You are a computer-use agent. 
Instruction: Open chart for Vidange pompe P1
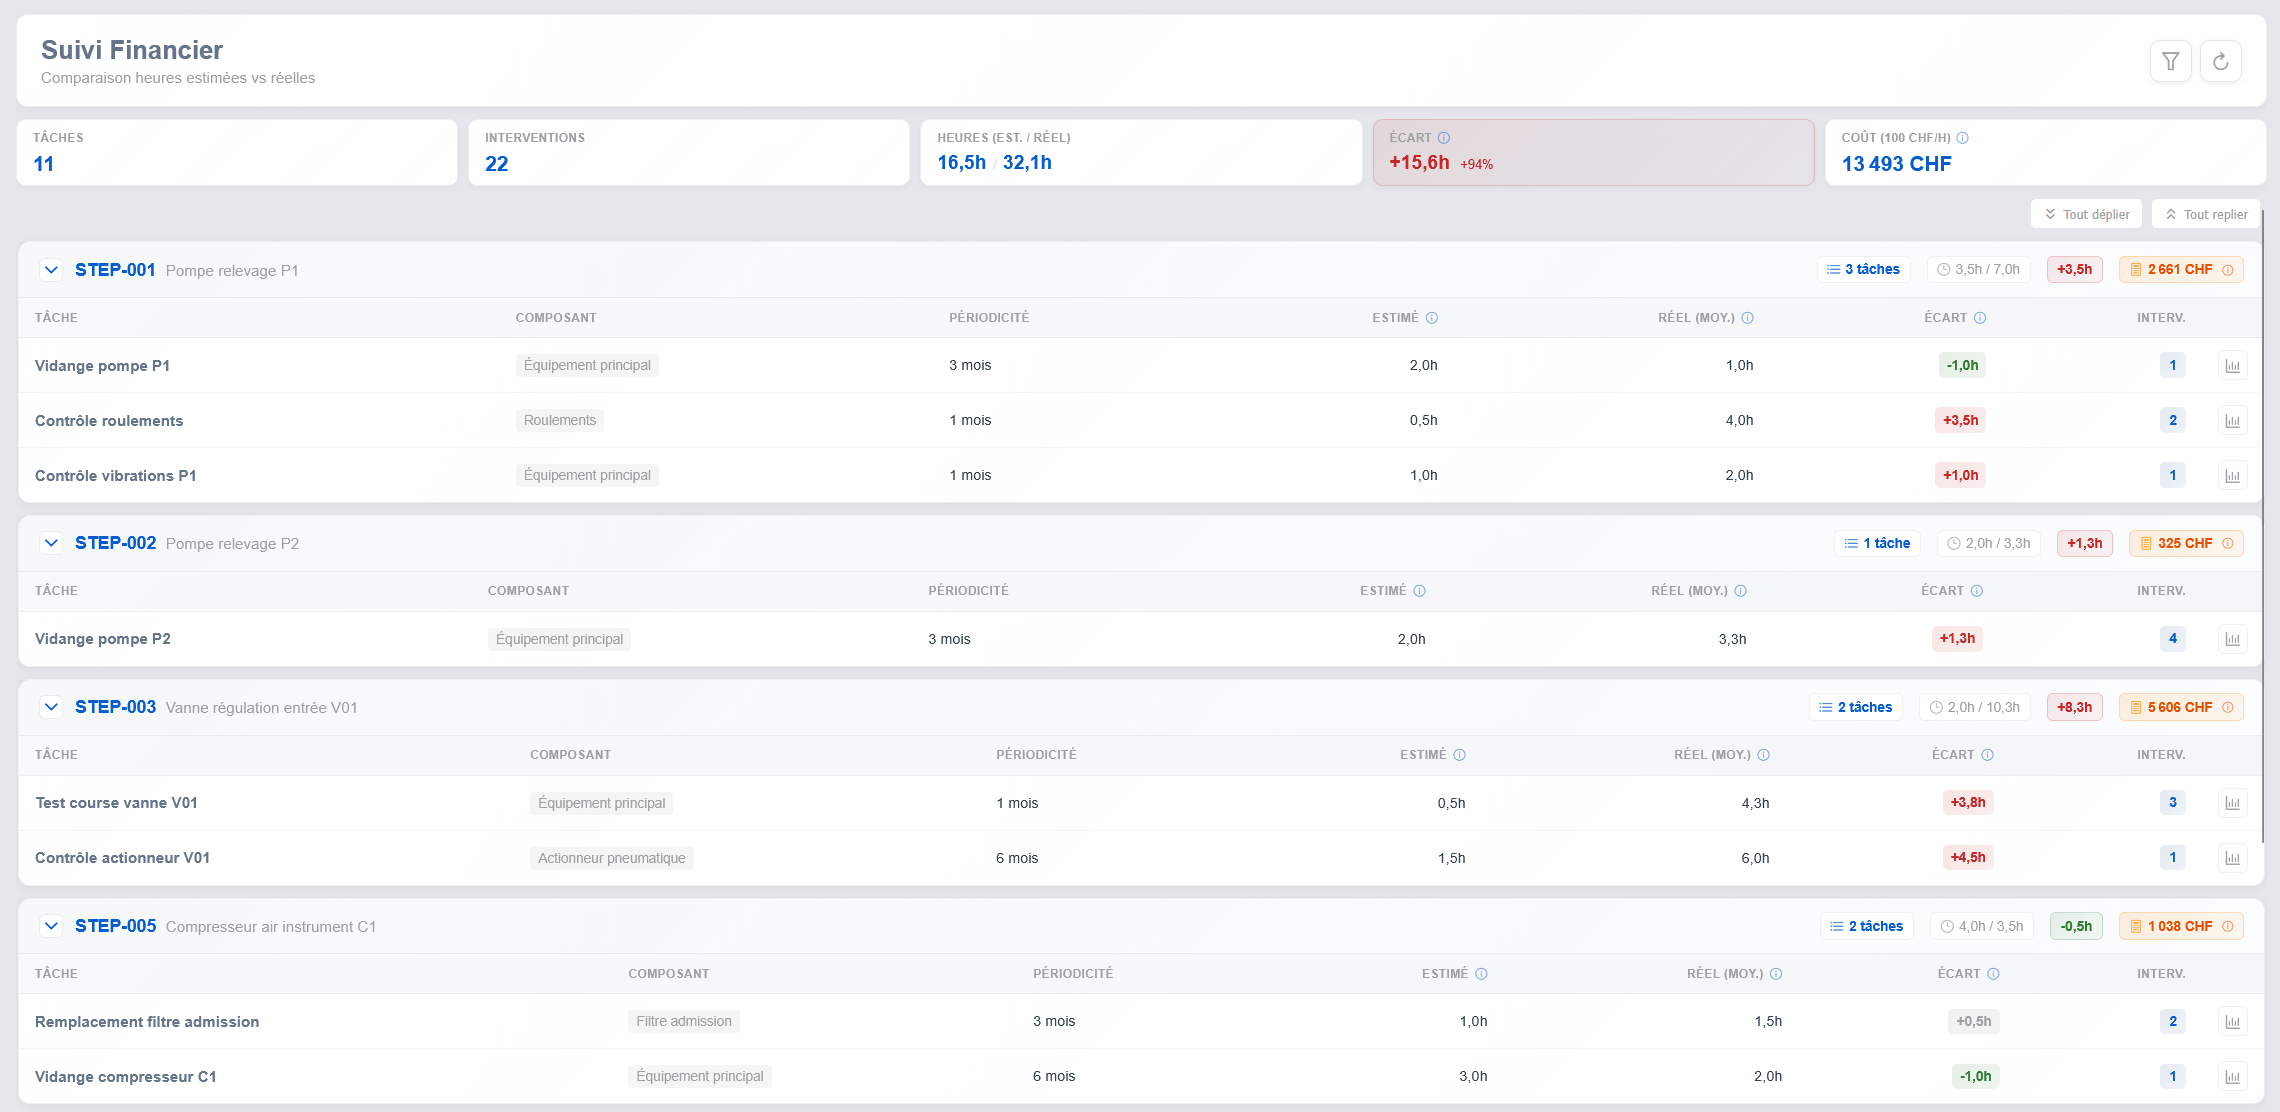click(2232, 366)
